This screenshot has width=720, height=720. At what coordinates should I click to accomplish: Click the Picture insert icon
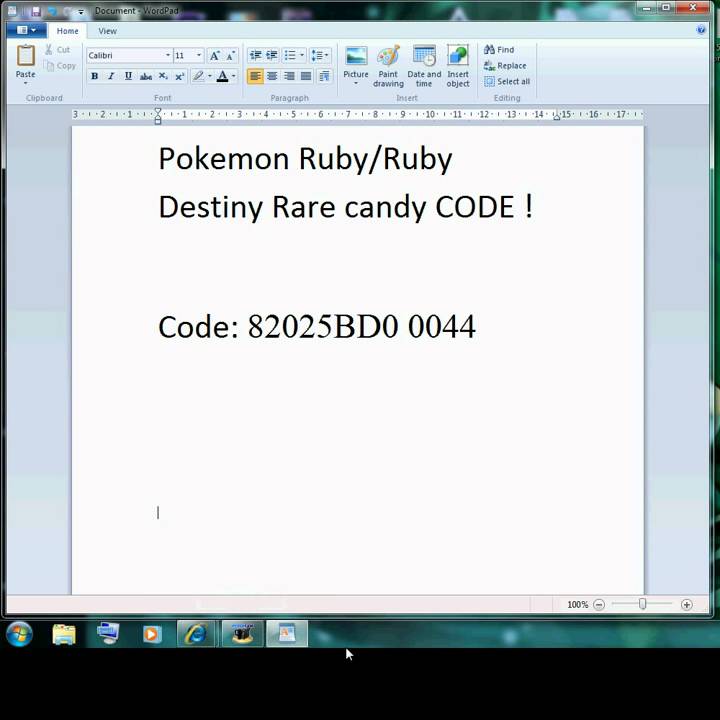point(356,56)
